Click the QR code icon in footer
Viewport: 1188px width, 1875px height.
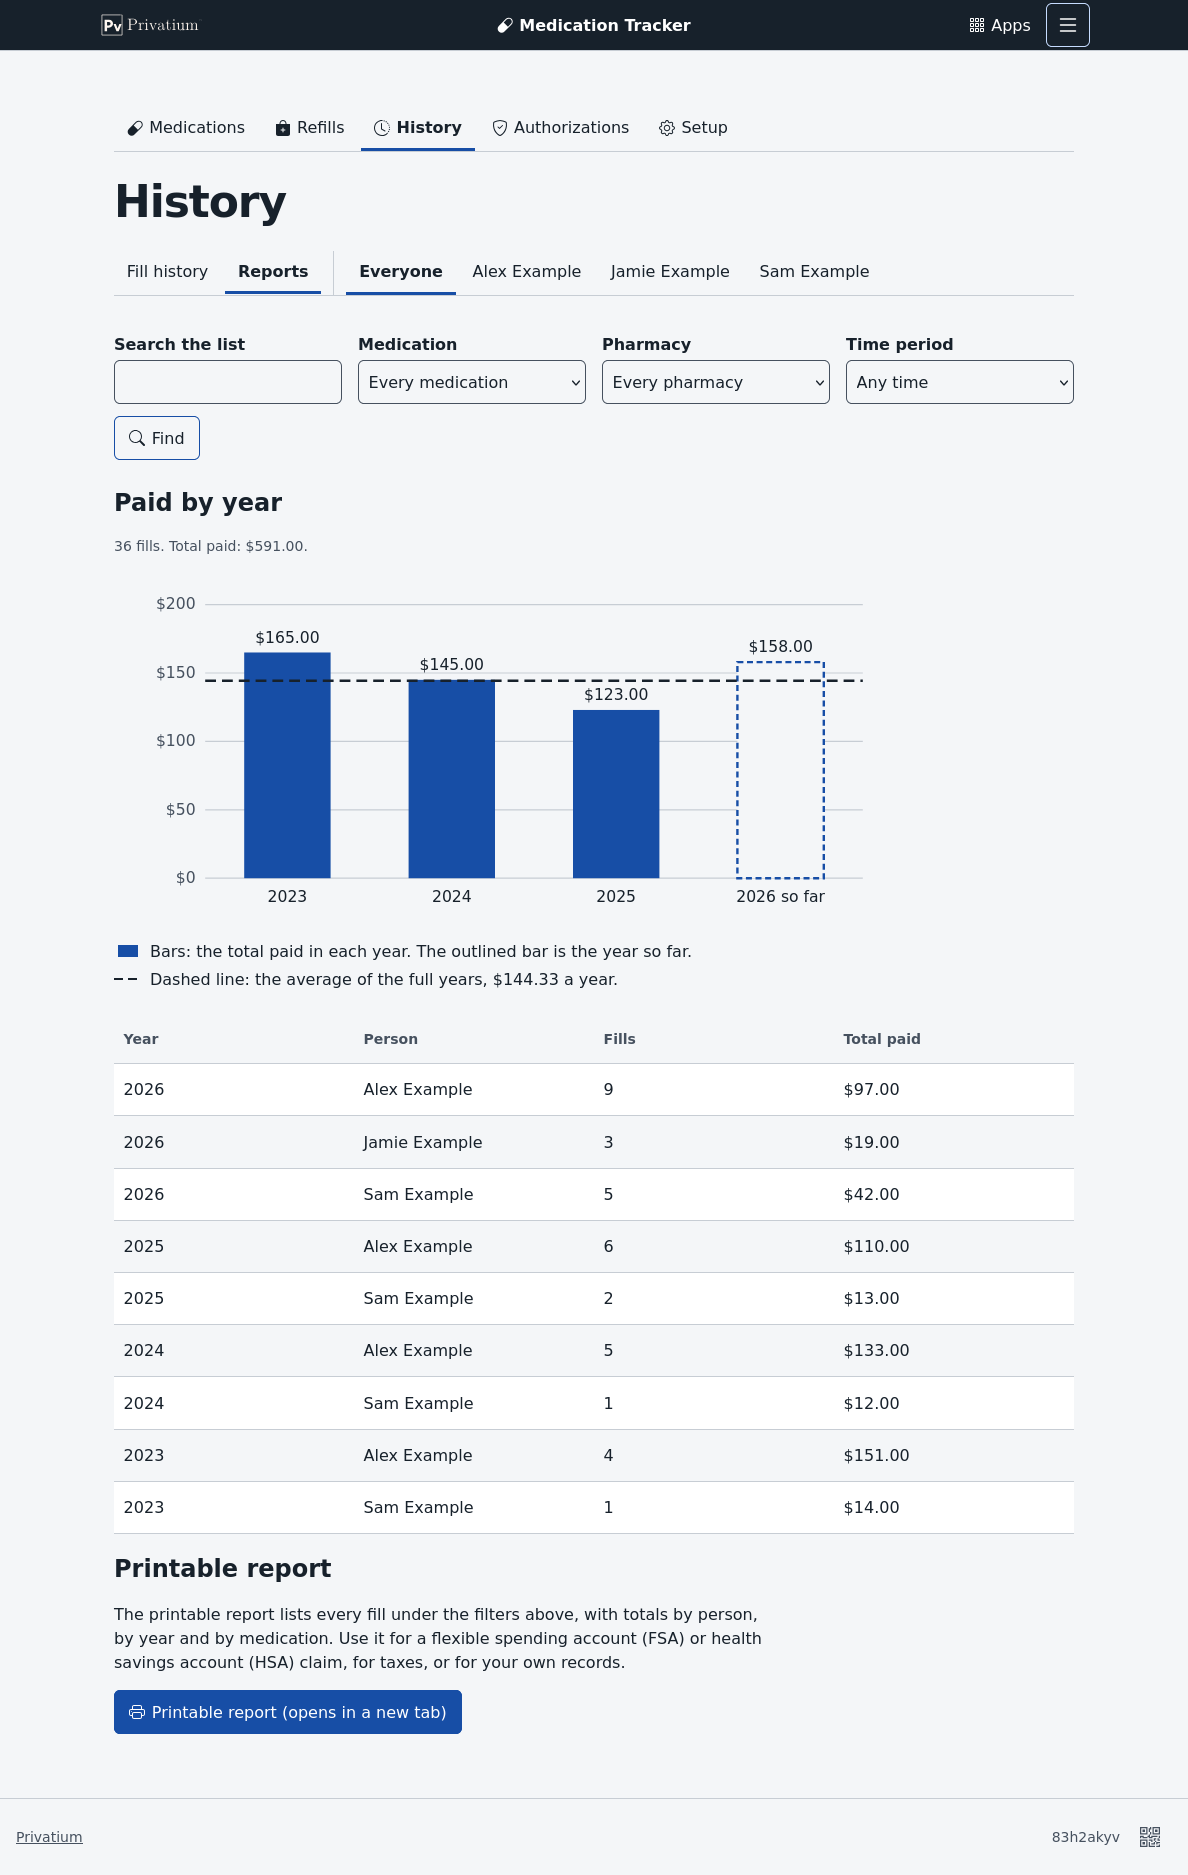[x=1150, y=1837]
